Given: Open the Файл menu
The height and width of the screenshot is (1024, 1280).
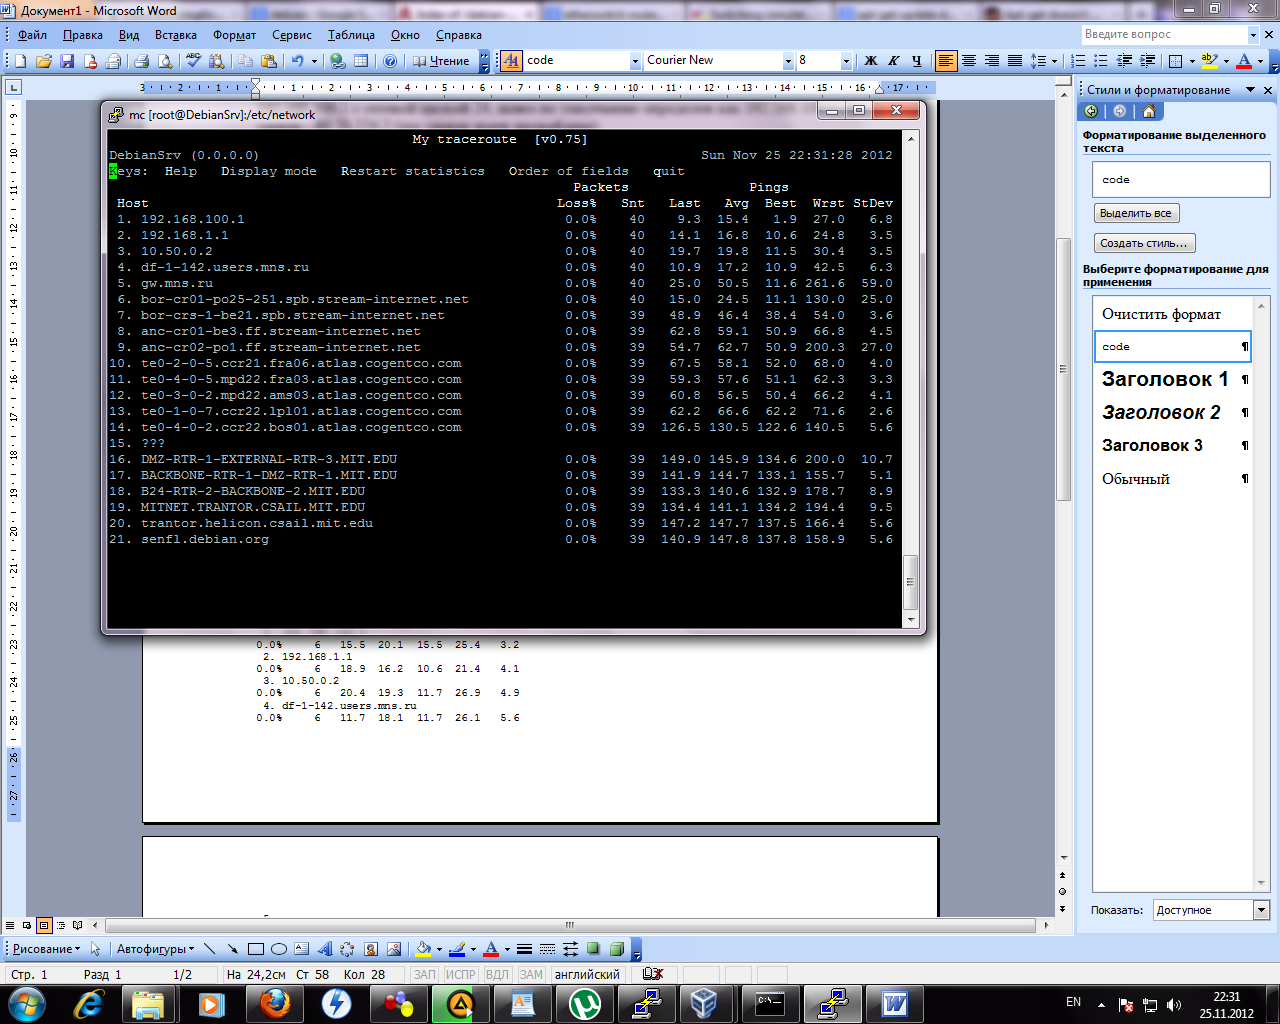Looking at the screenshot, I should (32, 35).
